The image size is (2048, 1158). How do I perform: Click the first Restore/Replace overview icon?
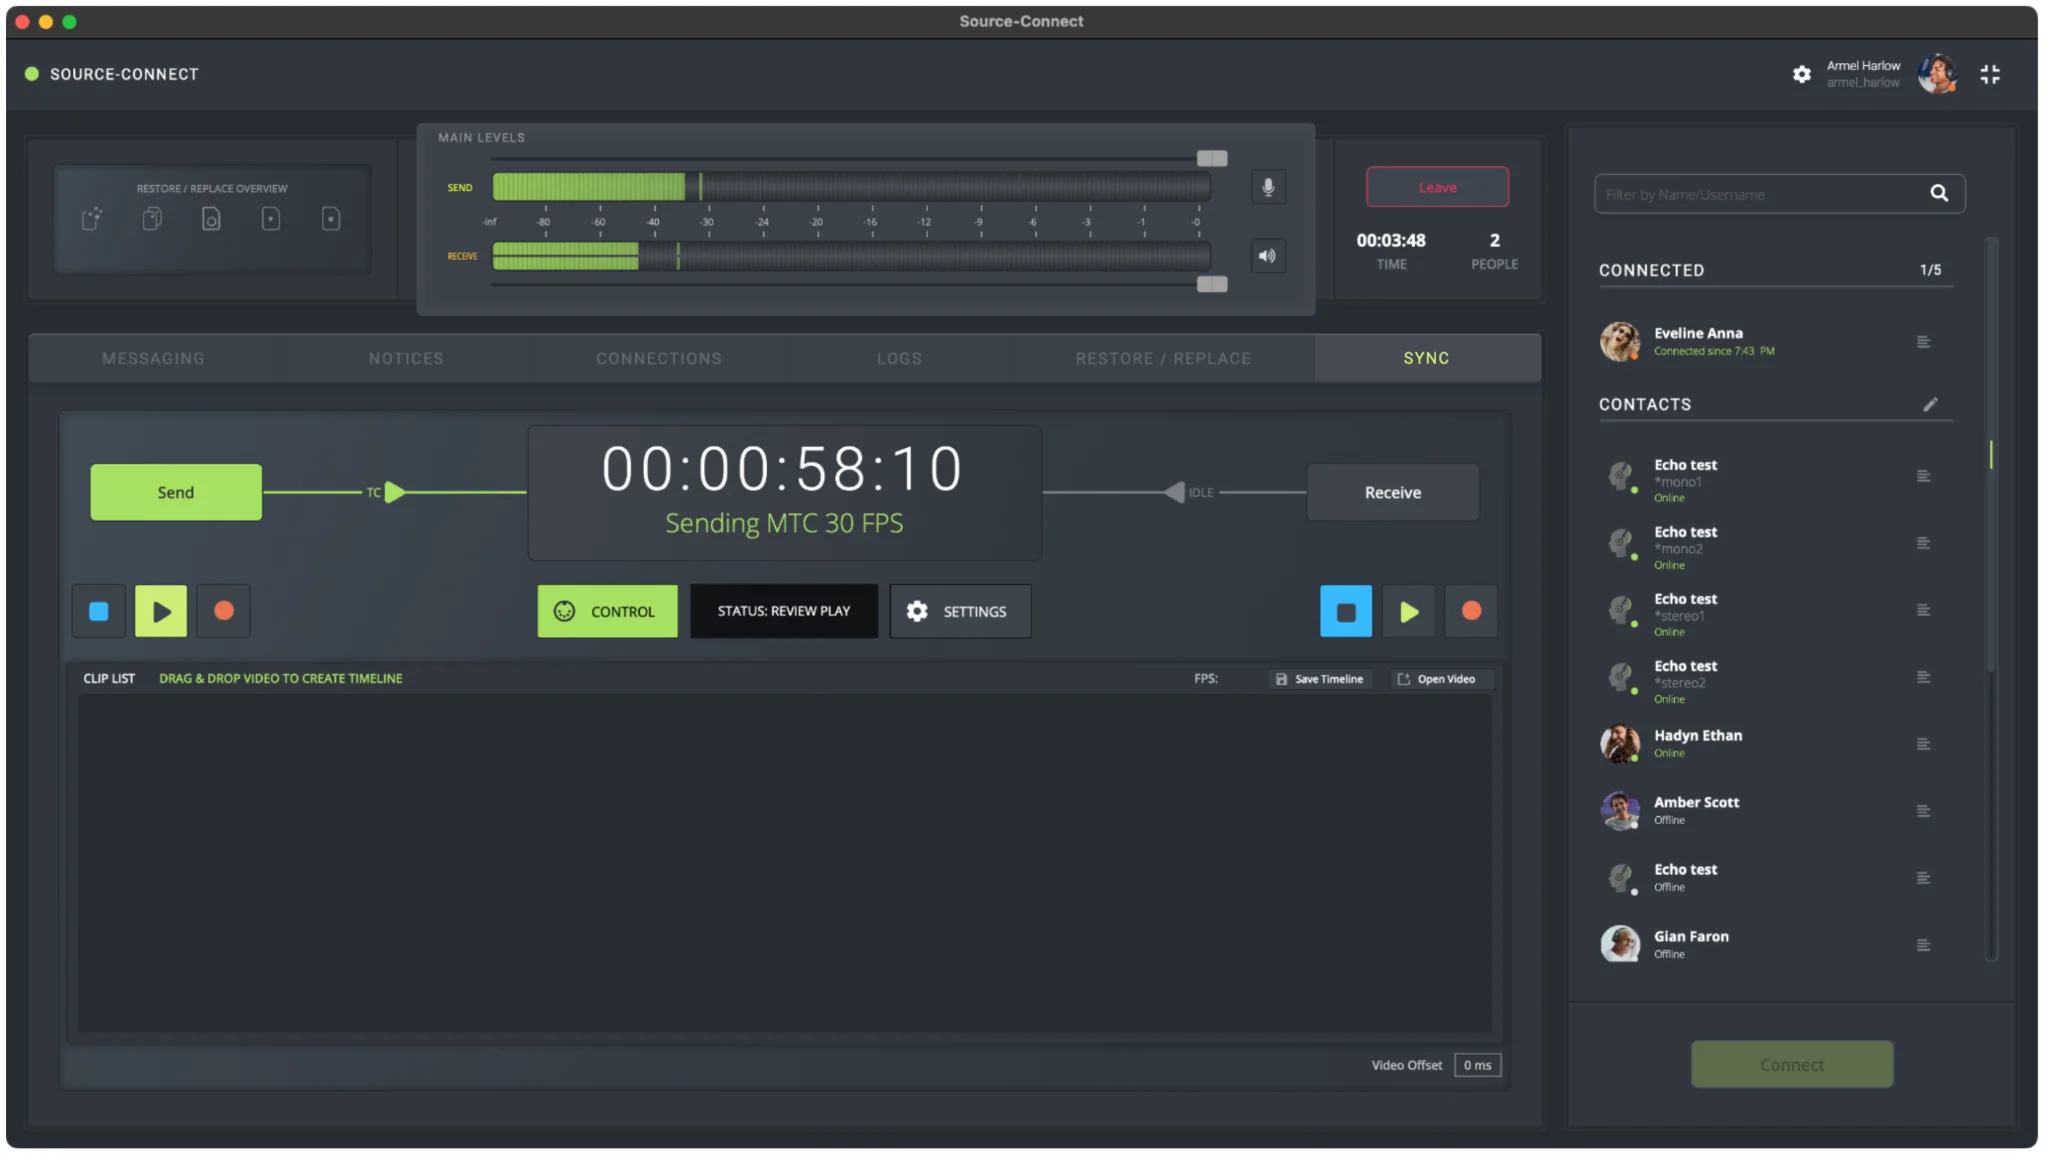pos(92,218)
